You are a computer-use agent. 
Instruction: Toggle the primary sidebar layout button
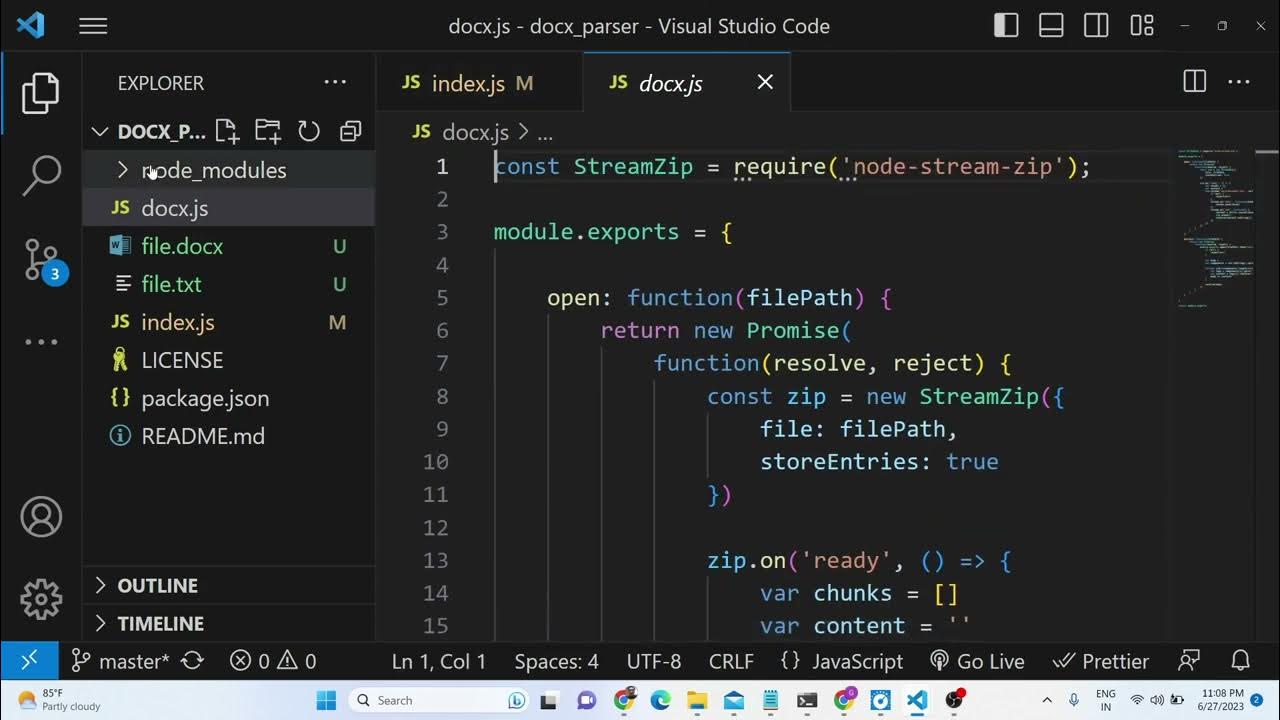point(1006,26)
